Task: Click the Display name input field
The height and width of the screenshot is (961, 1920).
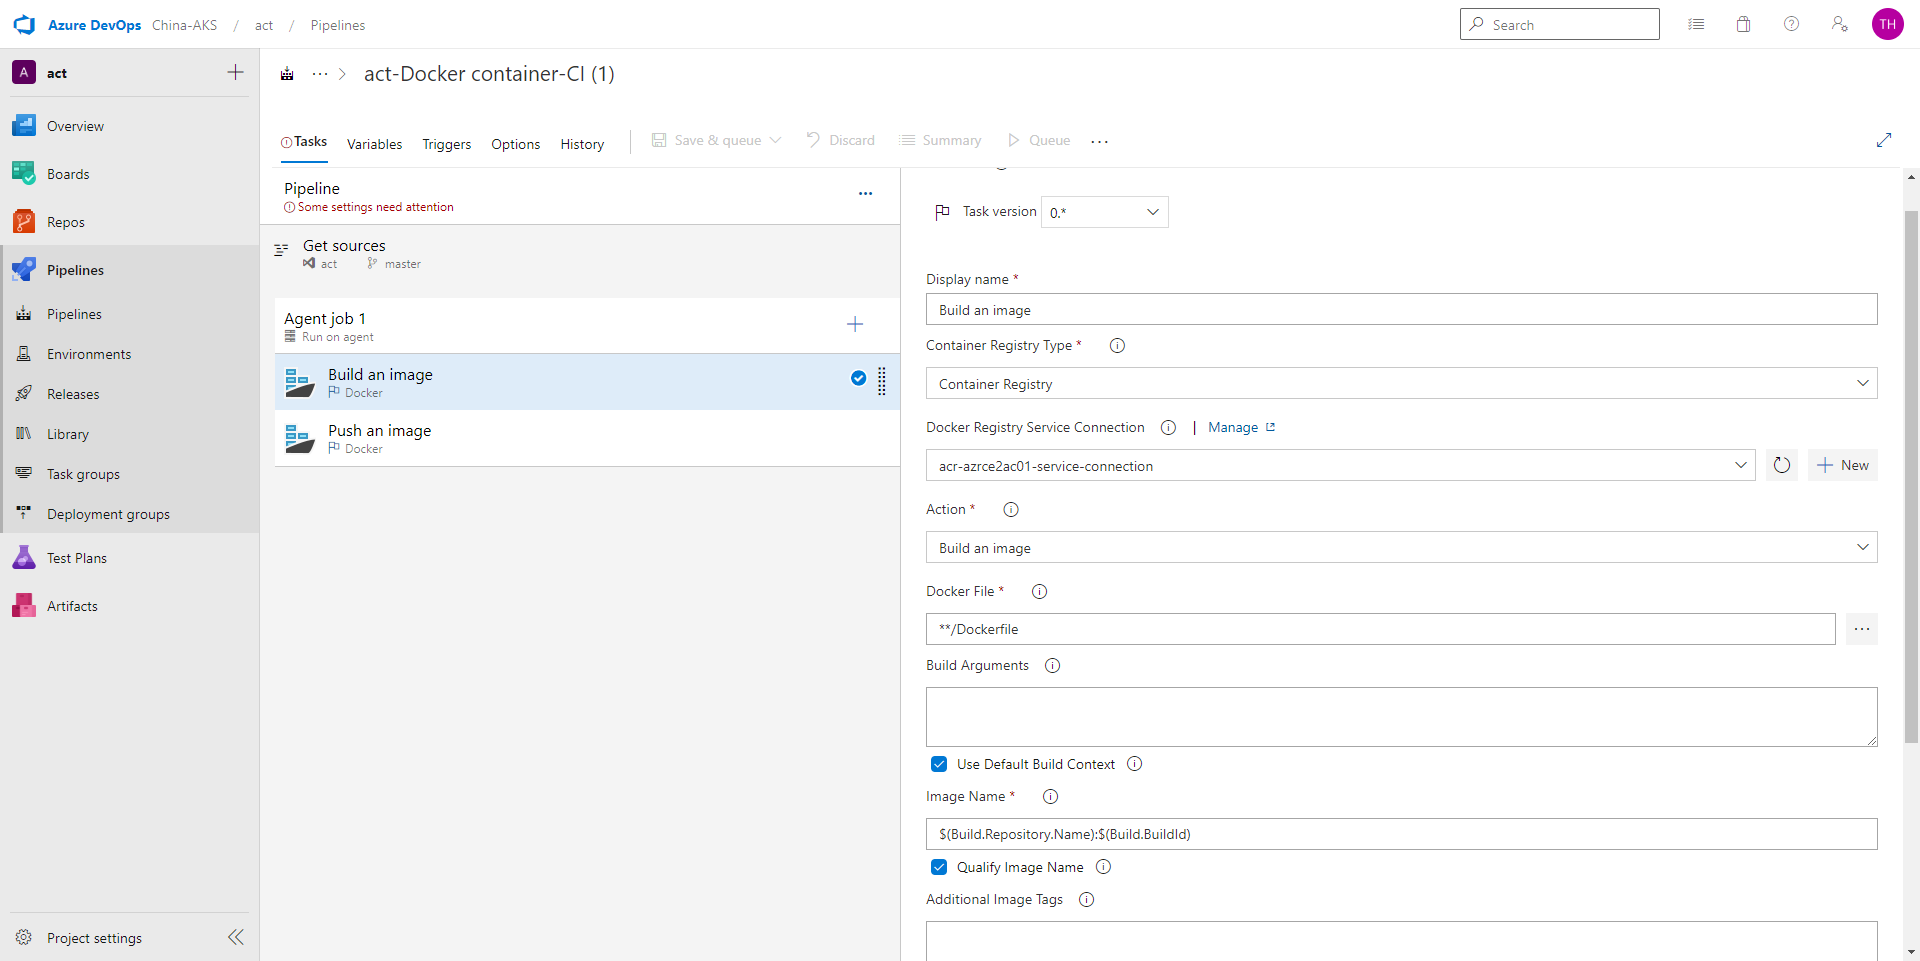Action: pyautogui.click(x=1401, y=309)
